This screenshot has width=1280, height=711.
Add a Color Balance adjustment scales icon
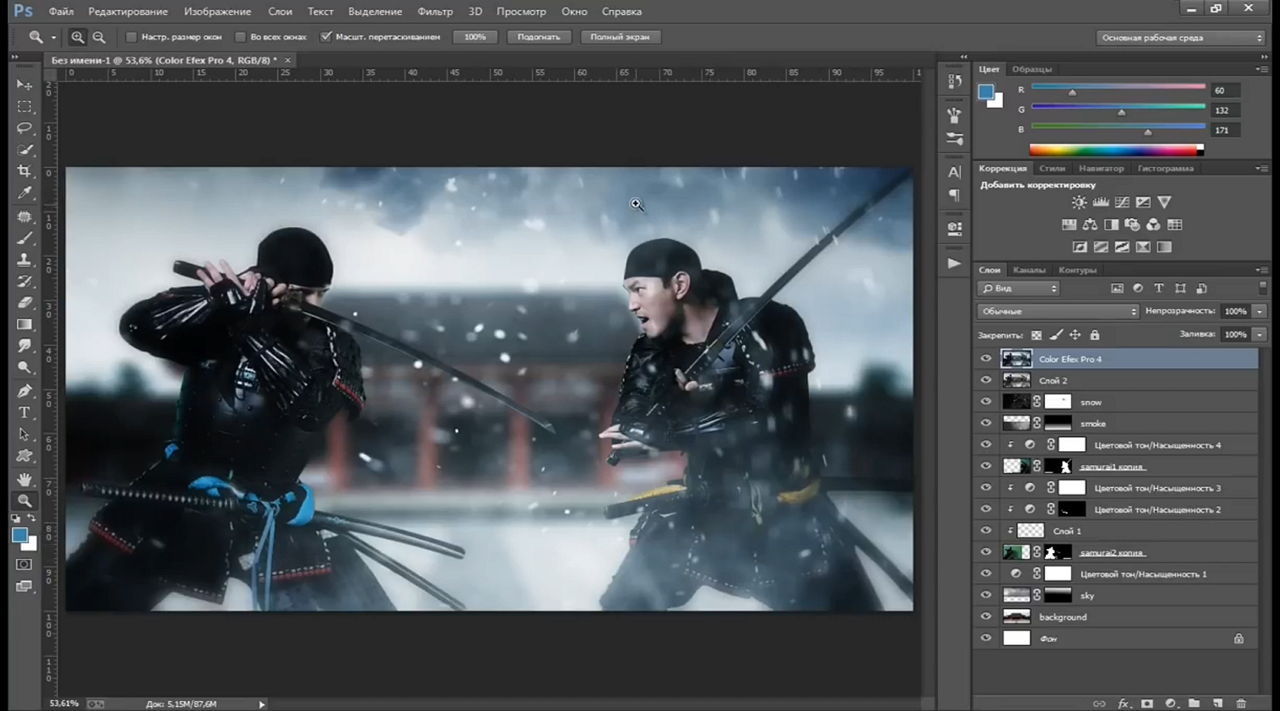[1090, 225]
